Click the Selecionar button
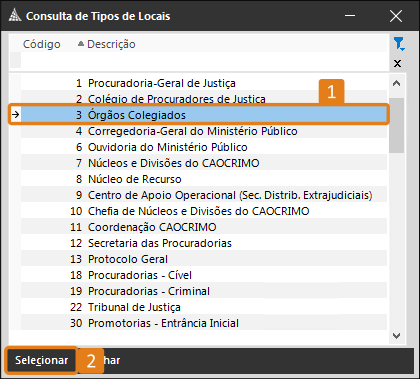This screenshot has width=420, height=379. pyautogui.click(x=41, y=360)
